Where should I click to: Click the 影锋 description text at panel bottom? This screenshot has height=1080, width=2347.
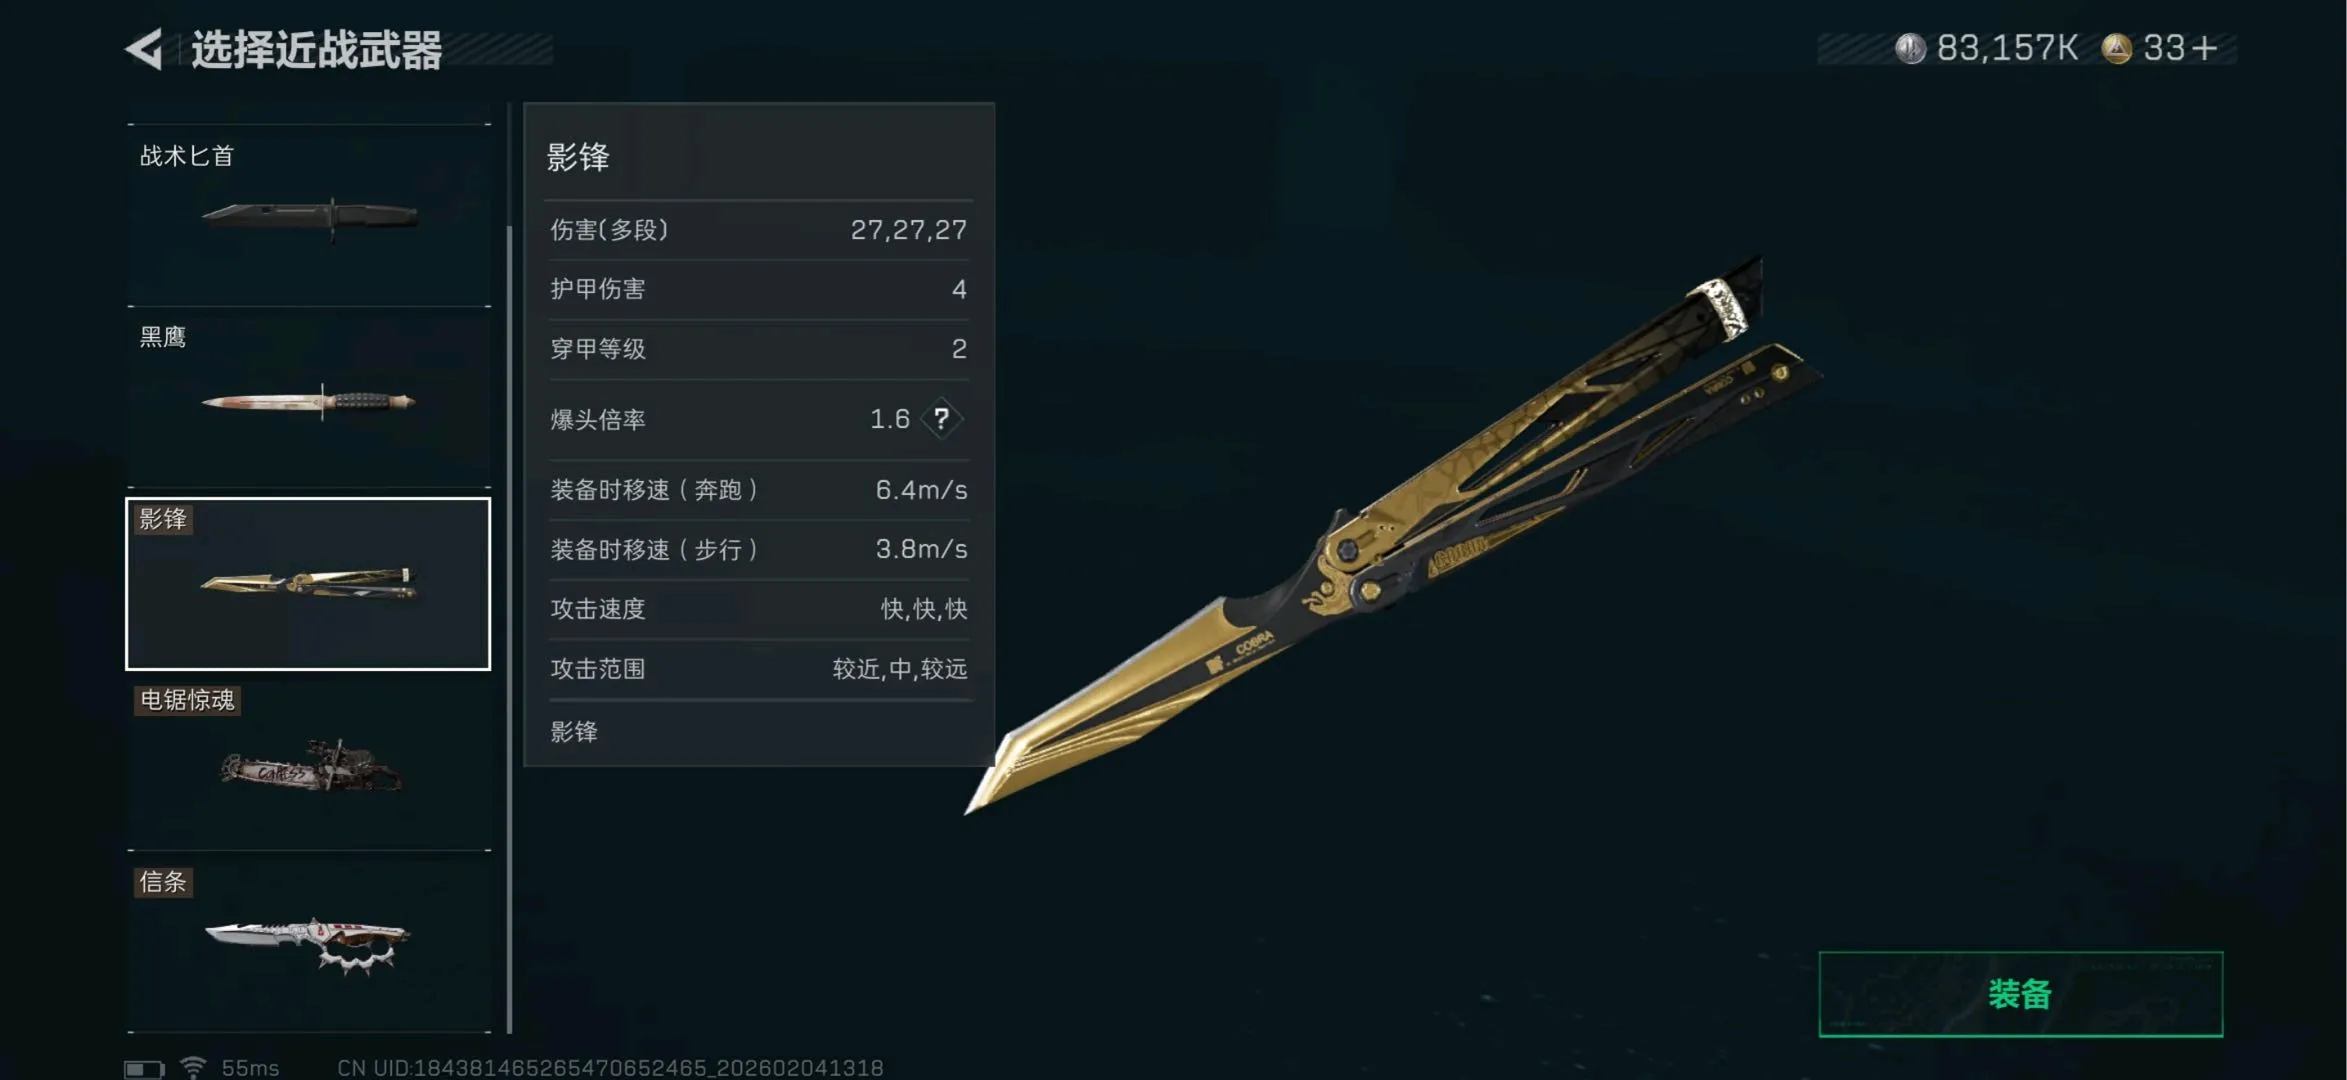(x=574, y=732)
